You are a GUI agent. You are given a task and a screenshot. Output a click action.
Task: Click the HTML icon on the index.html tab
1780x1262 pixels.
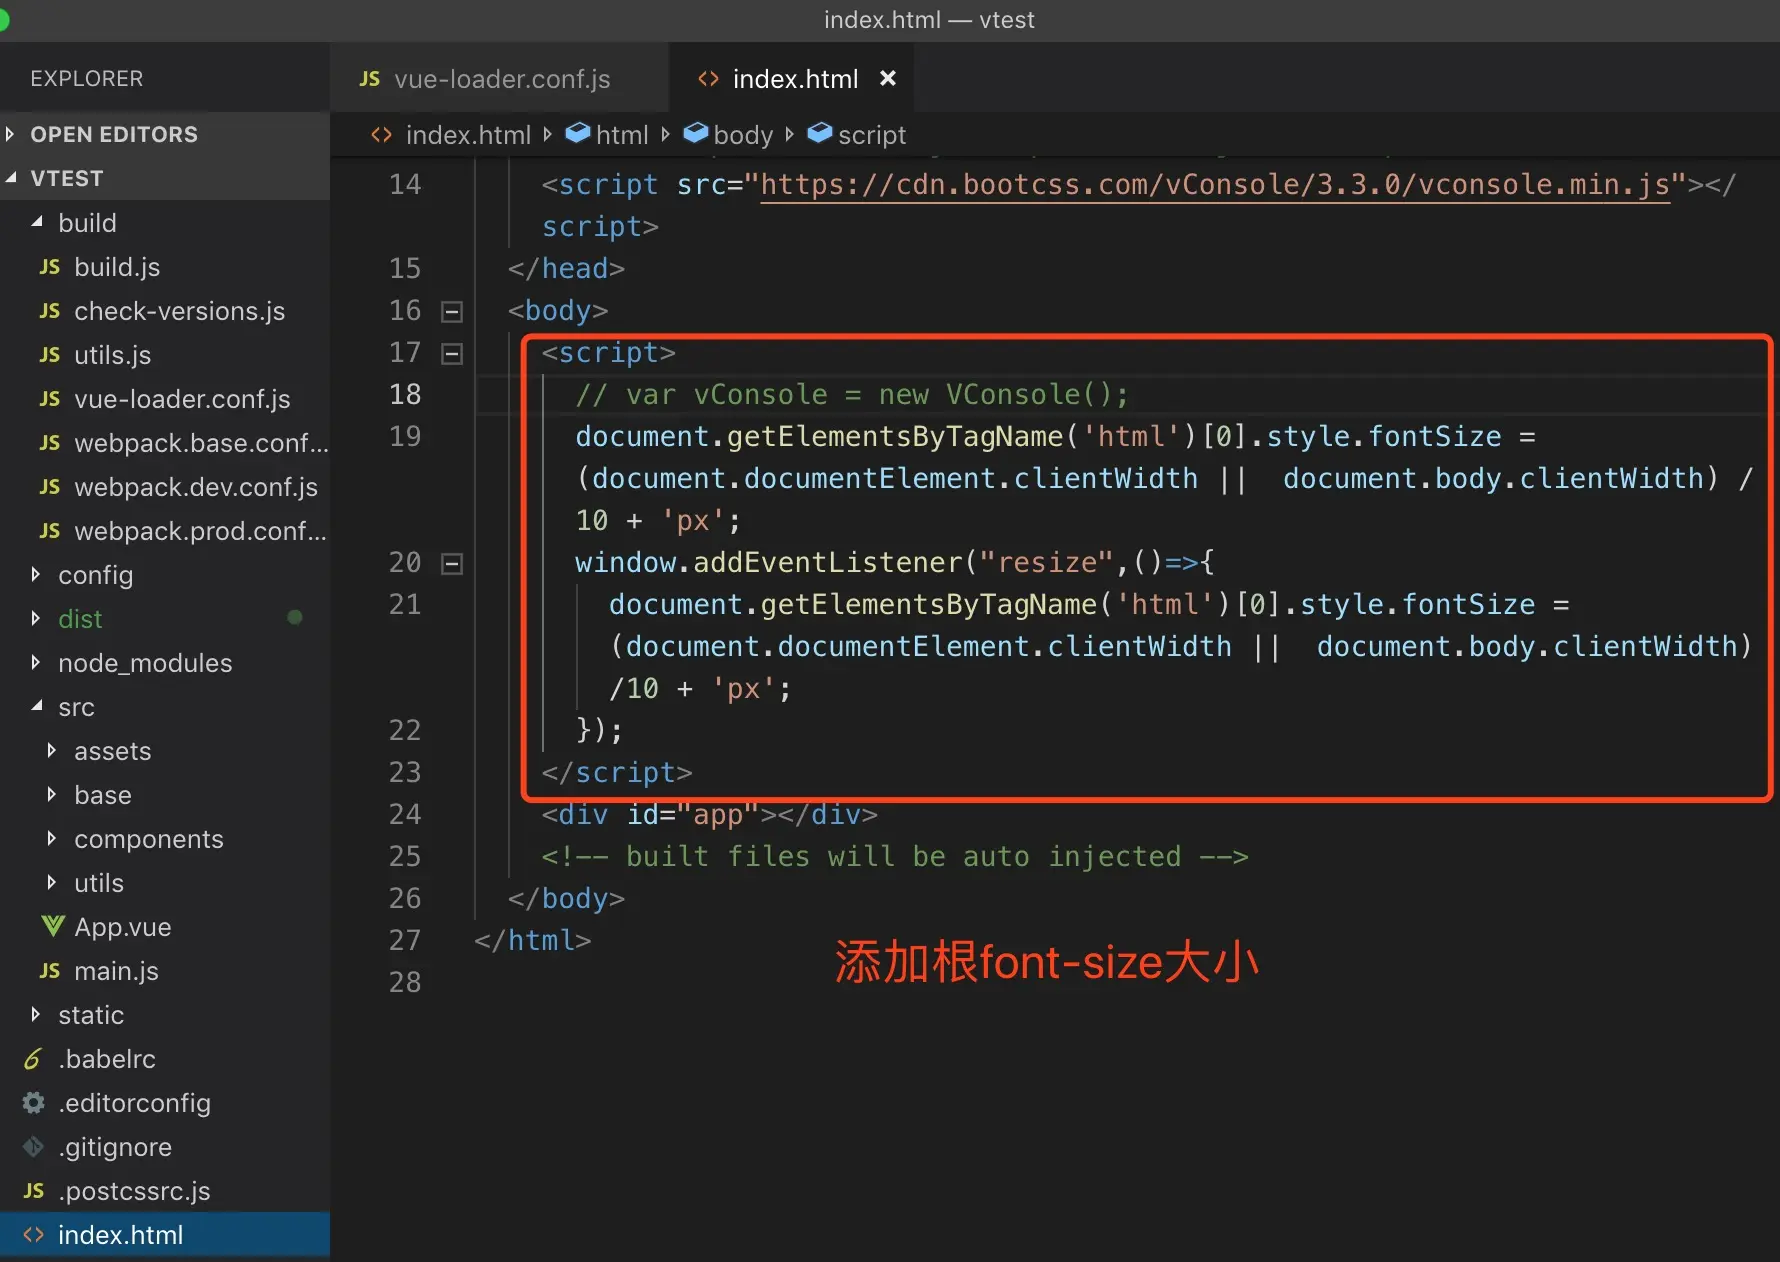coord(708,79)
